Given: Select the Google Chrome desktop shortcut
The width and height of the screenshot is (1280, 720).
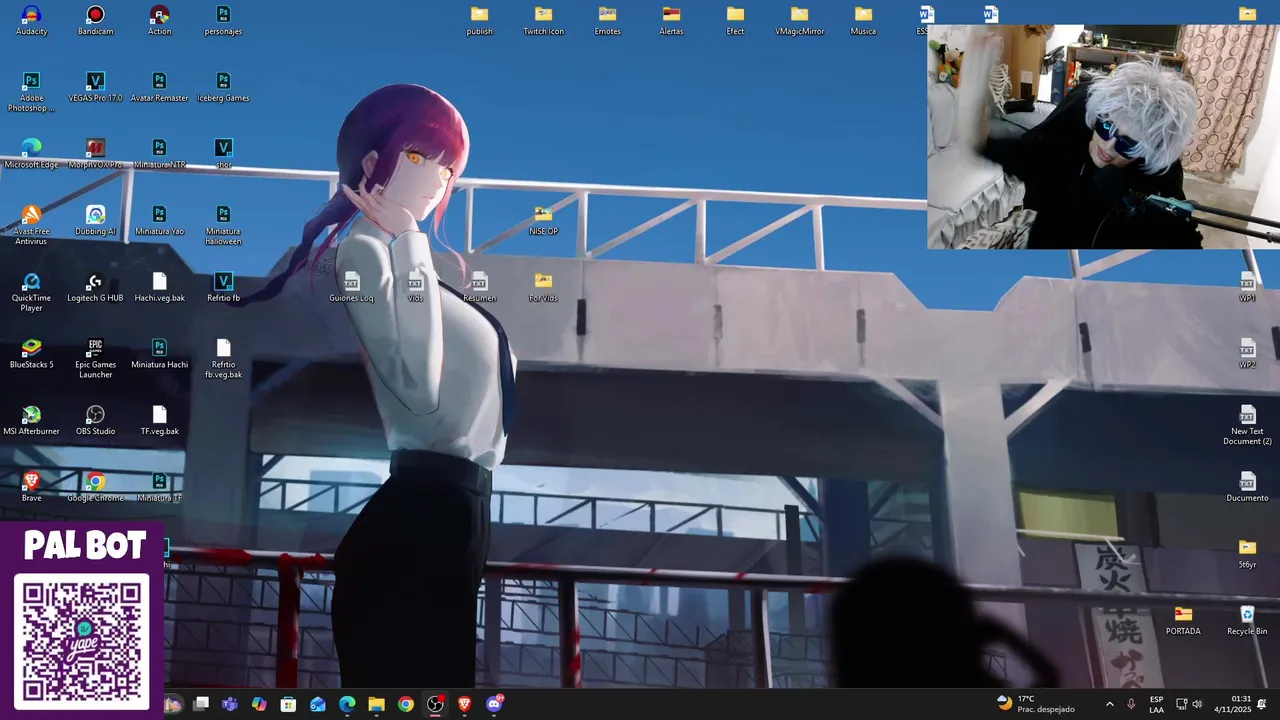Looking at the screenshot, I should [x=95, y=488].
